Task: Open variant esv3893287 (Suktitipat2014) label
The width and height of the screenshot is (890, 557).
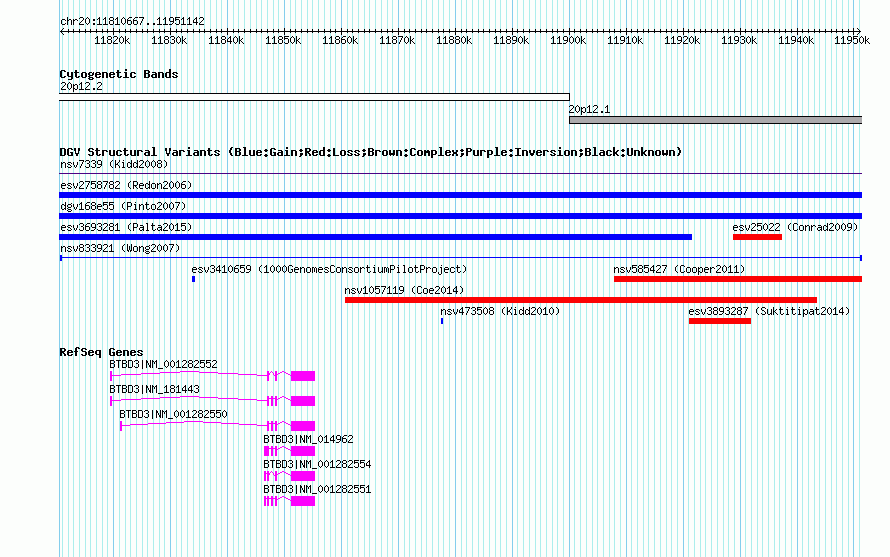Action: (x=769, y=311)
